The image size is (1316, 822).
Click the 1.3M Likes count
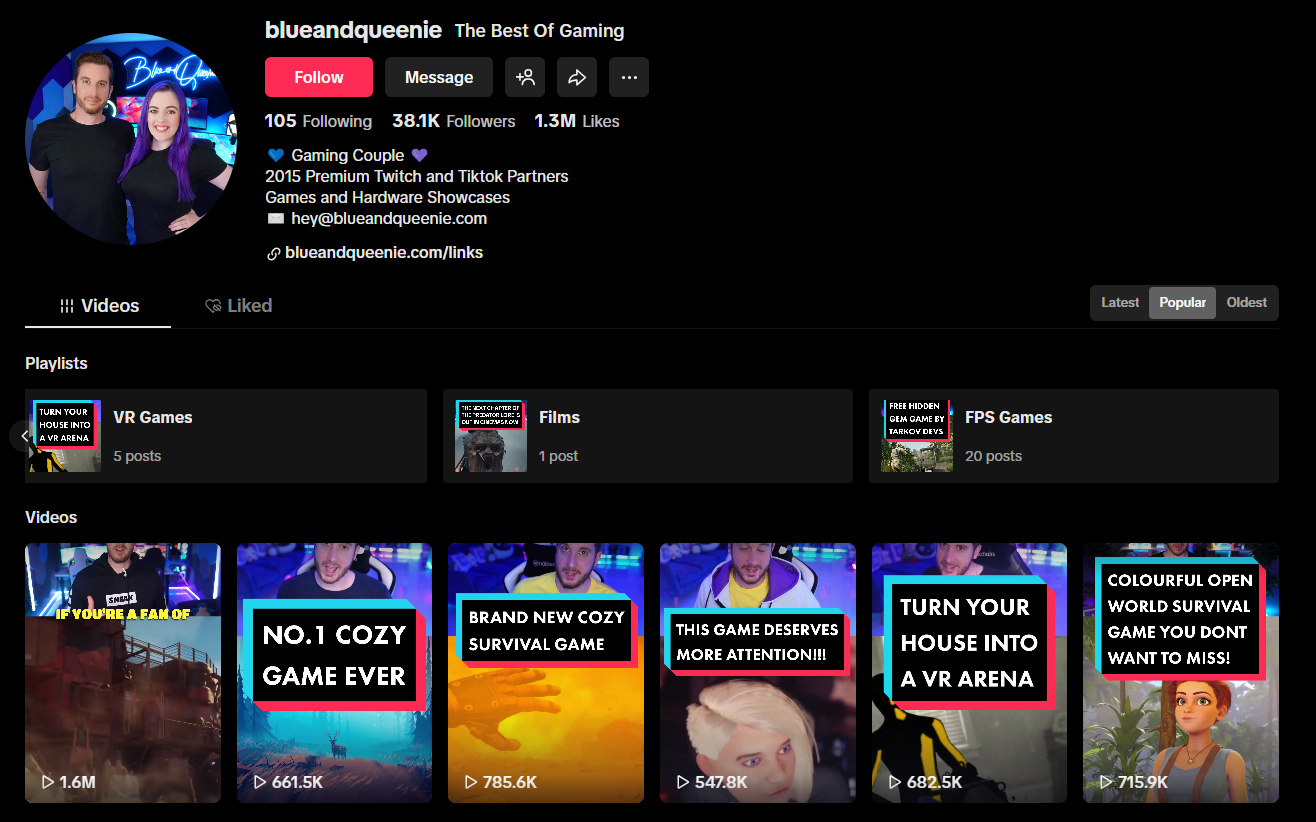[577, 121]
